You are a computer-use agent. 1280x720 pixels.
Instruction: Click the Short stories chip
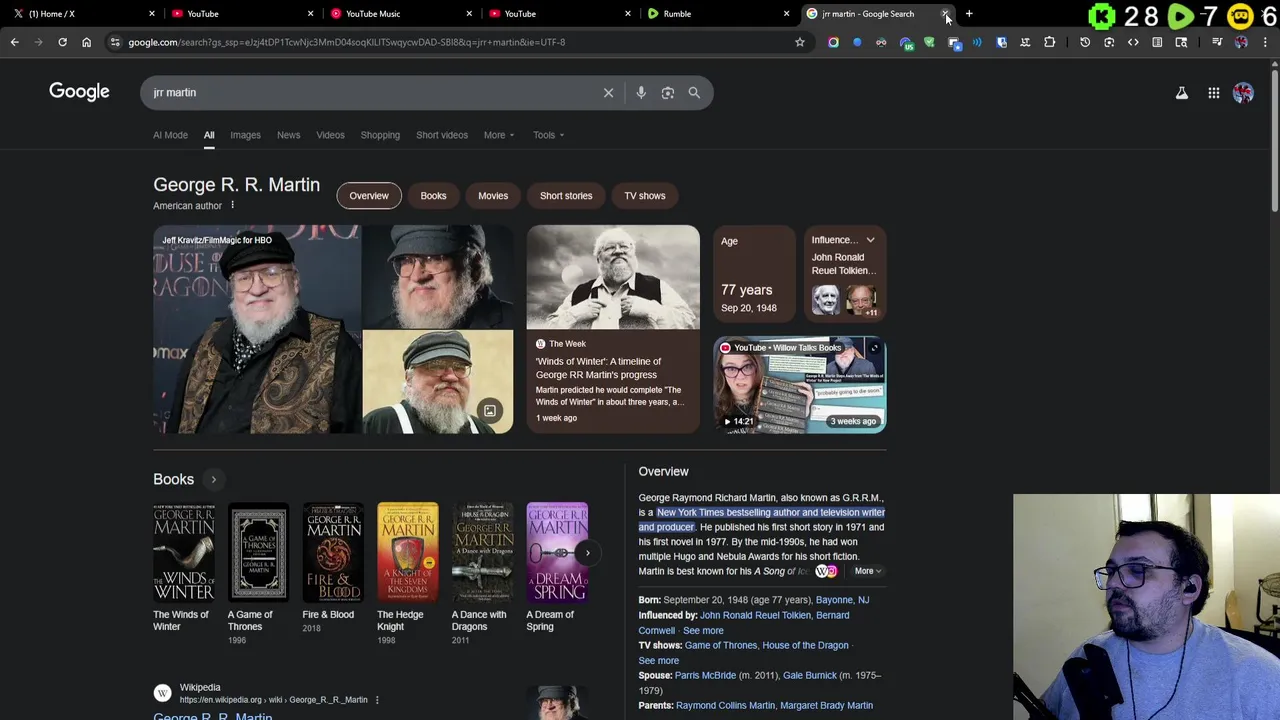click(x=566, y=196)
